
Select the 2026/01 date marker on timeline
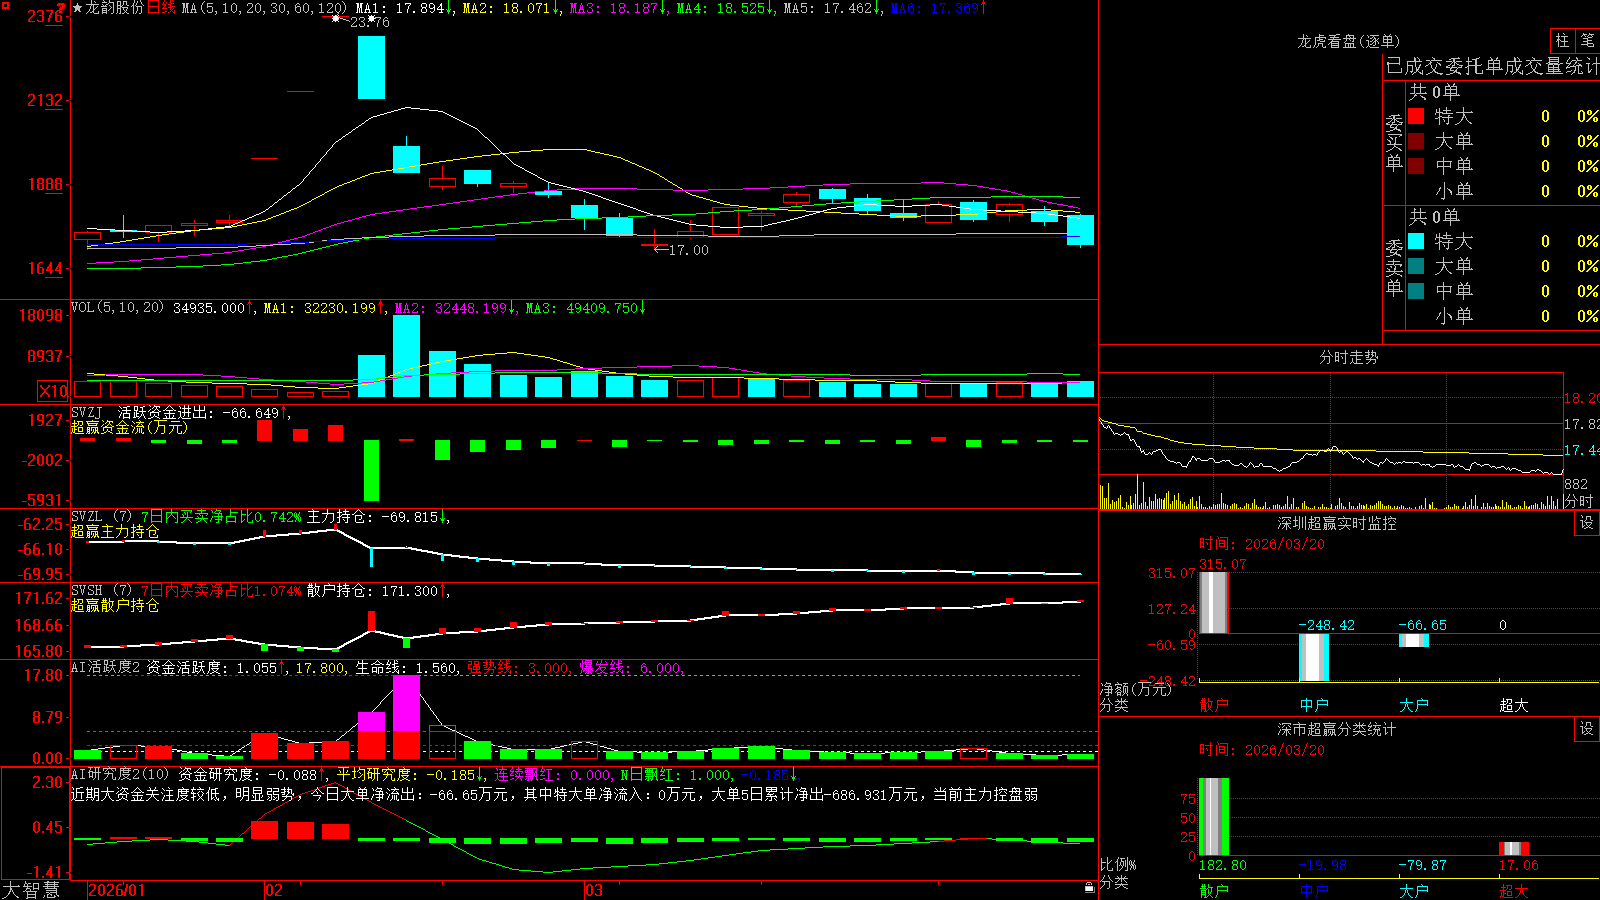(x=117, y=890)
